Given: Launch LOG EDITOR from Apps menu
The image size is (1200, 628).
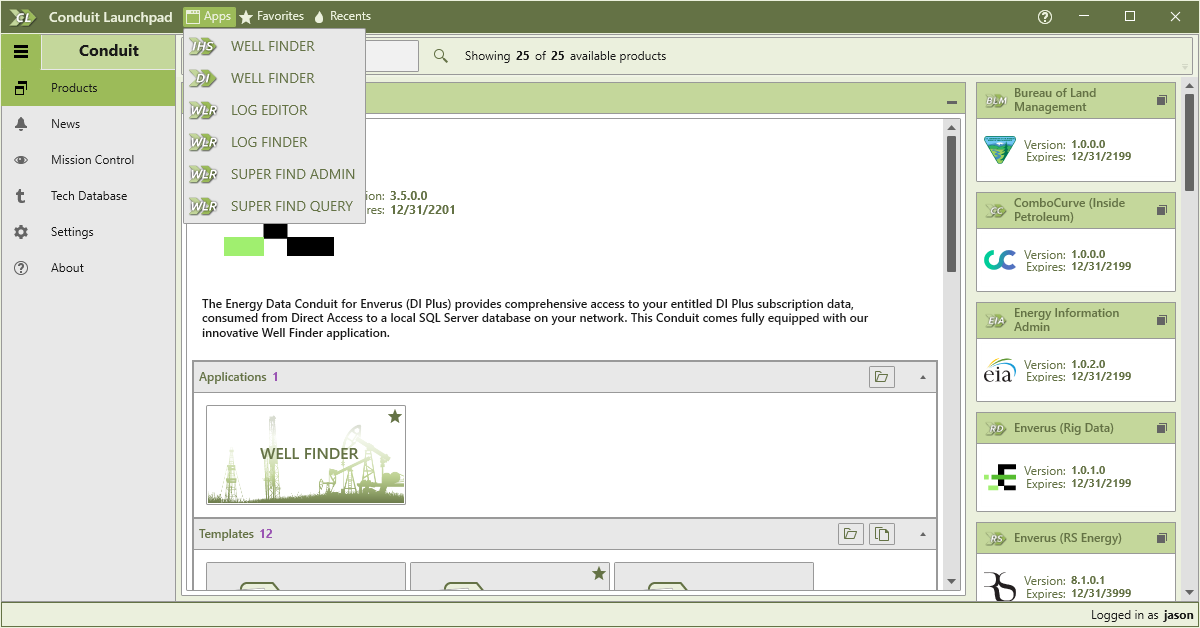Looking at the screenshot, I should coord(274,110).
